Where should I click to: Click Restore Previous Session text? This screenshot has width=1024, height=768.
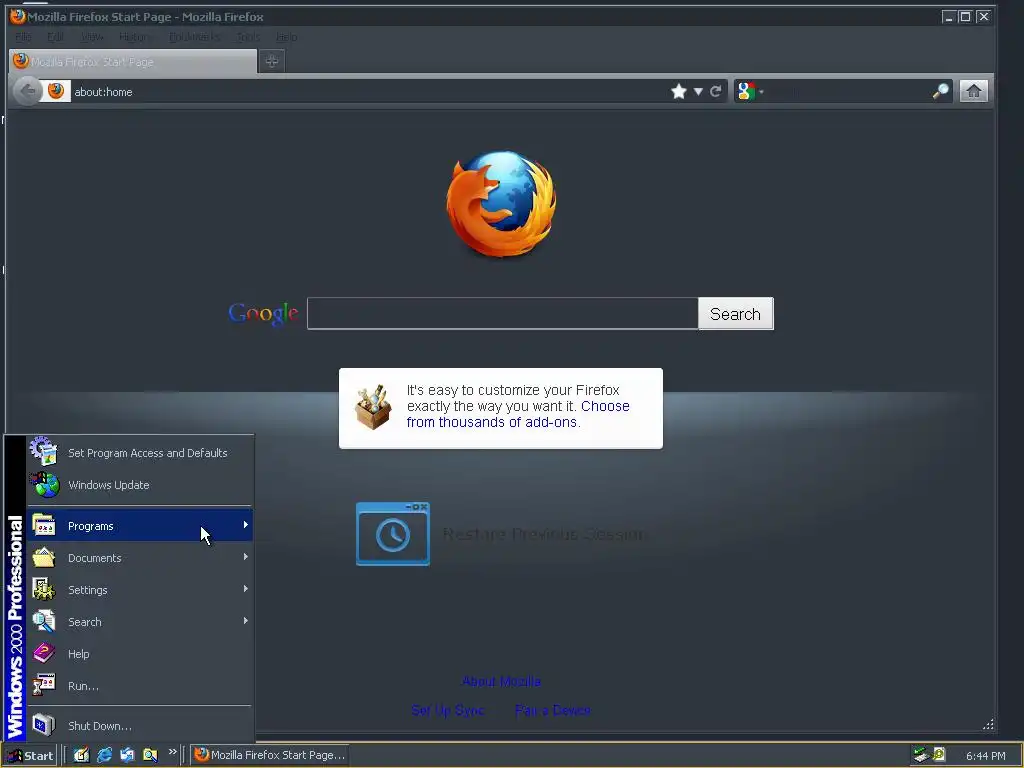click(545, 534)
